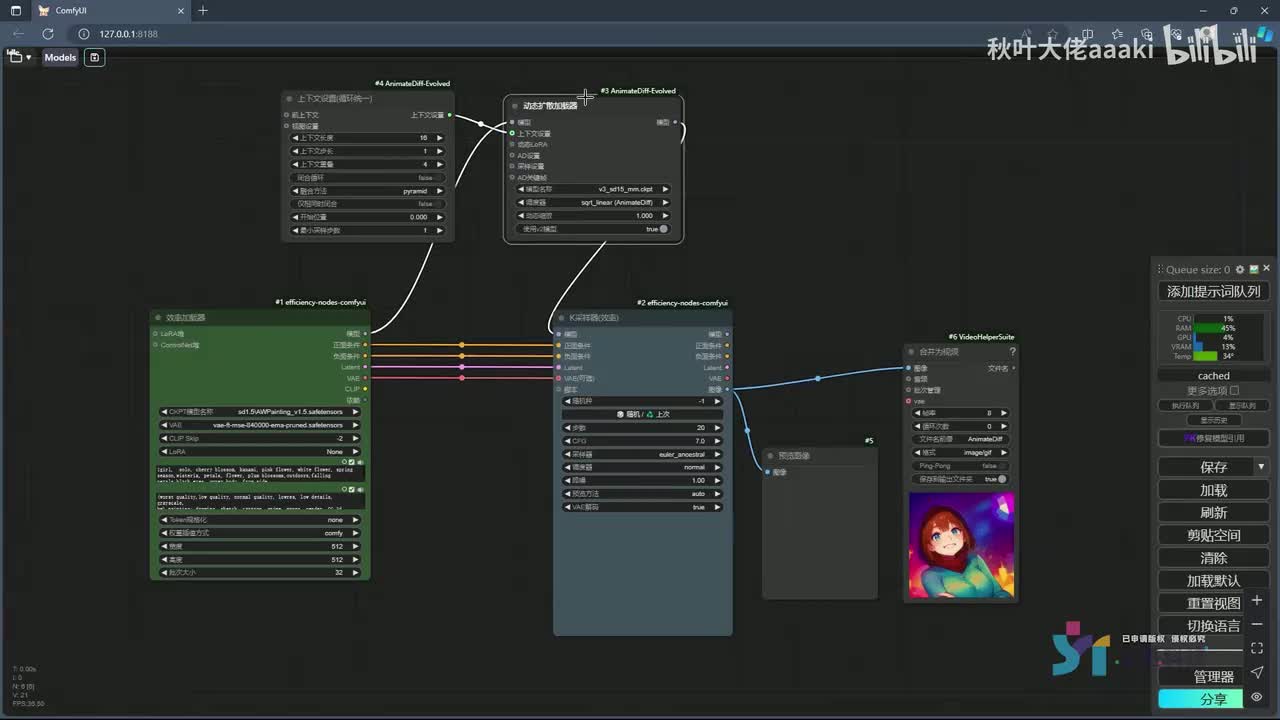Click the image icon in queue header

[x=1253, y=269]
